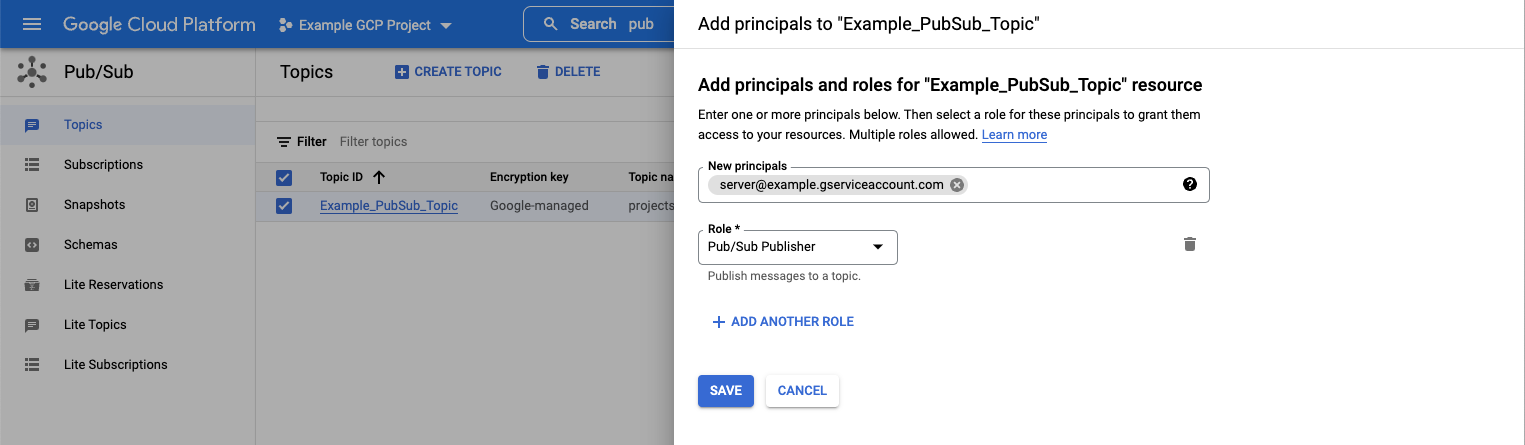Click the Snapshots sidebar icon
This screenshot has height=445, width=1525.
click(x=32, y=205)
